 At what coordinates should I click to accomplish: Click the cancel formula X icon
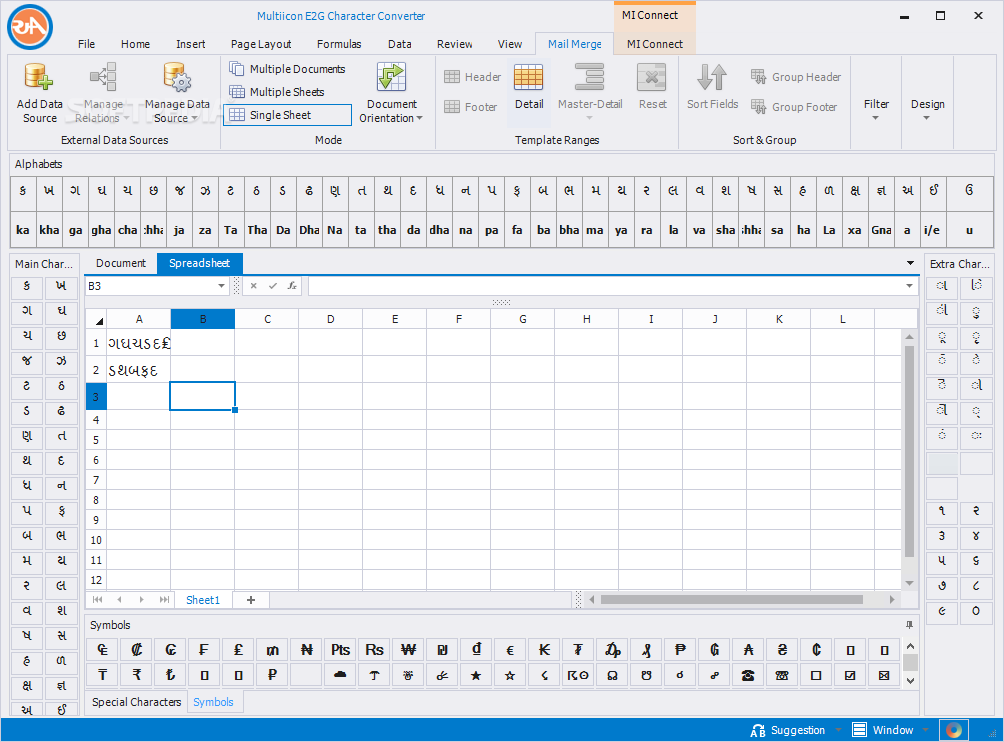[x=254, y=286]
